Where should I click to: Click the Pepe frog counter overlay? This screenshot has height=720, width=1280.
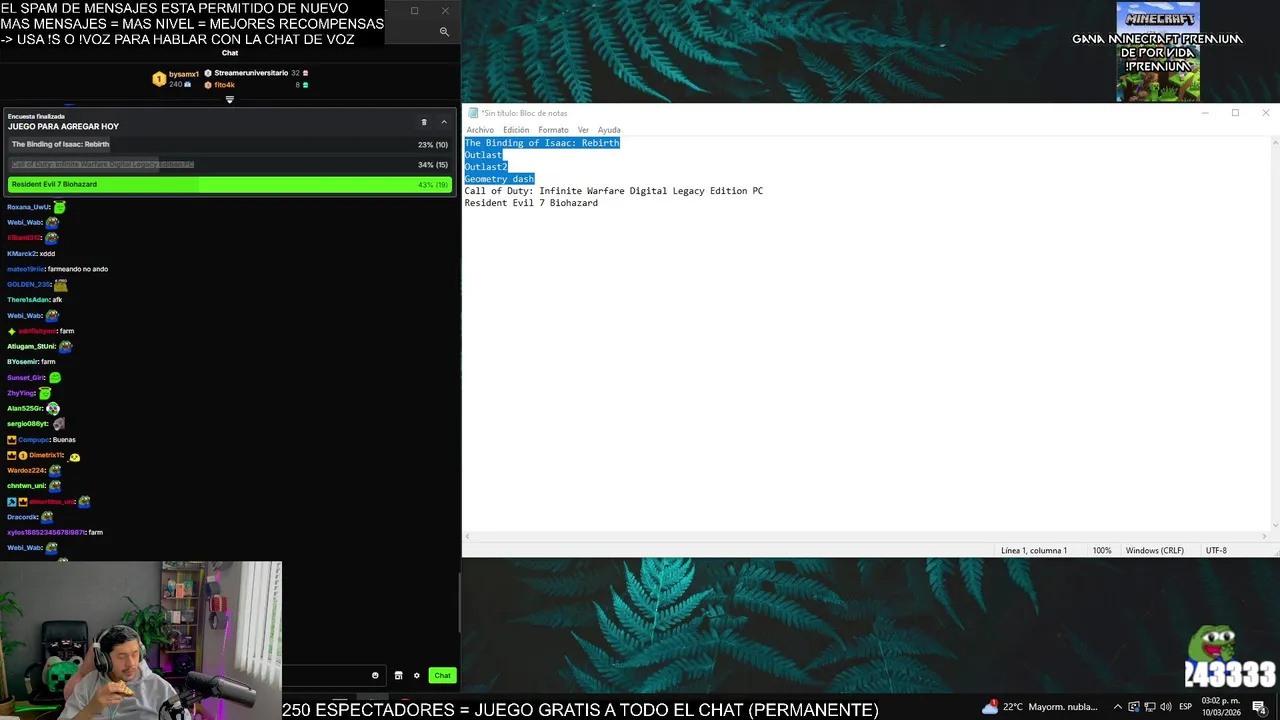(x=1230, y=658)
